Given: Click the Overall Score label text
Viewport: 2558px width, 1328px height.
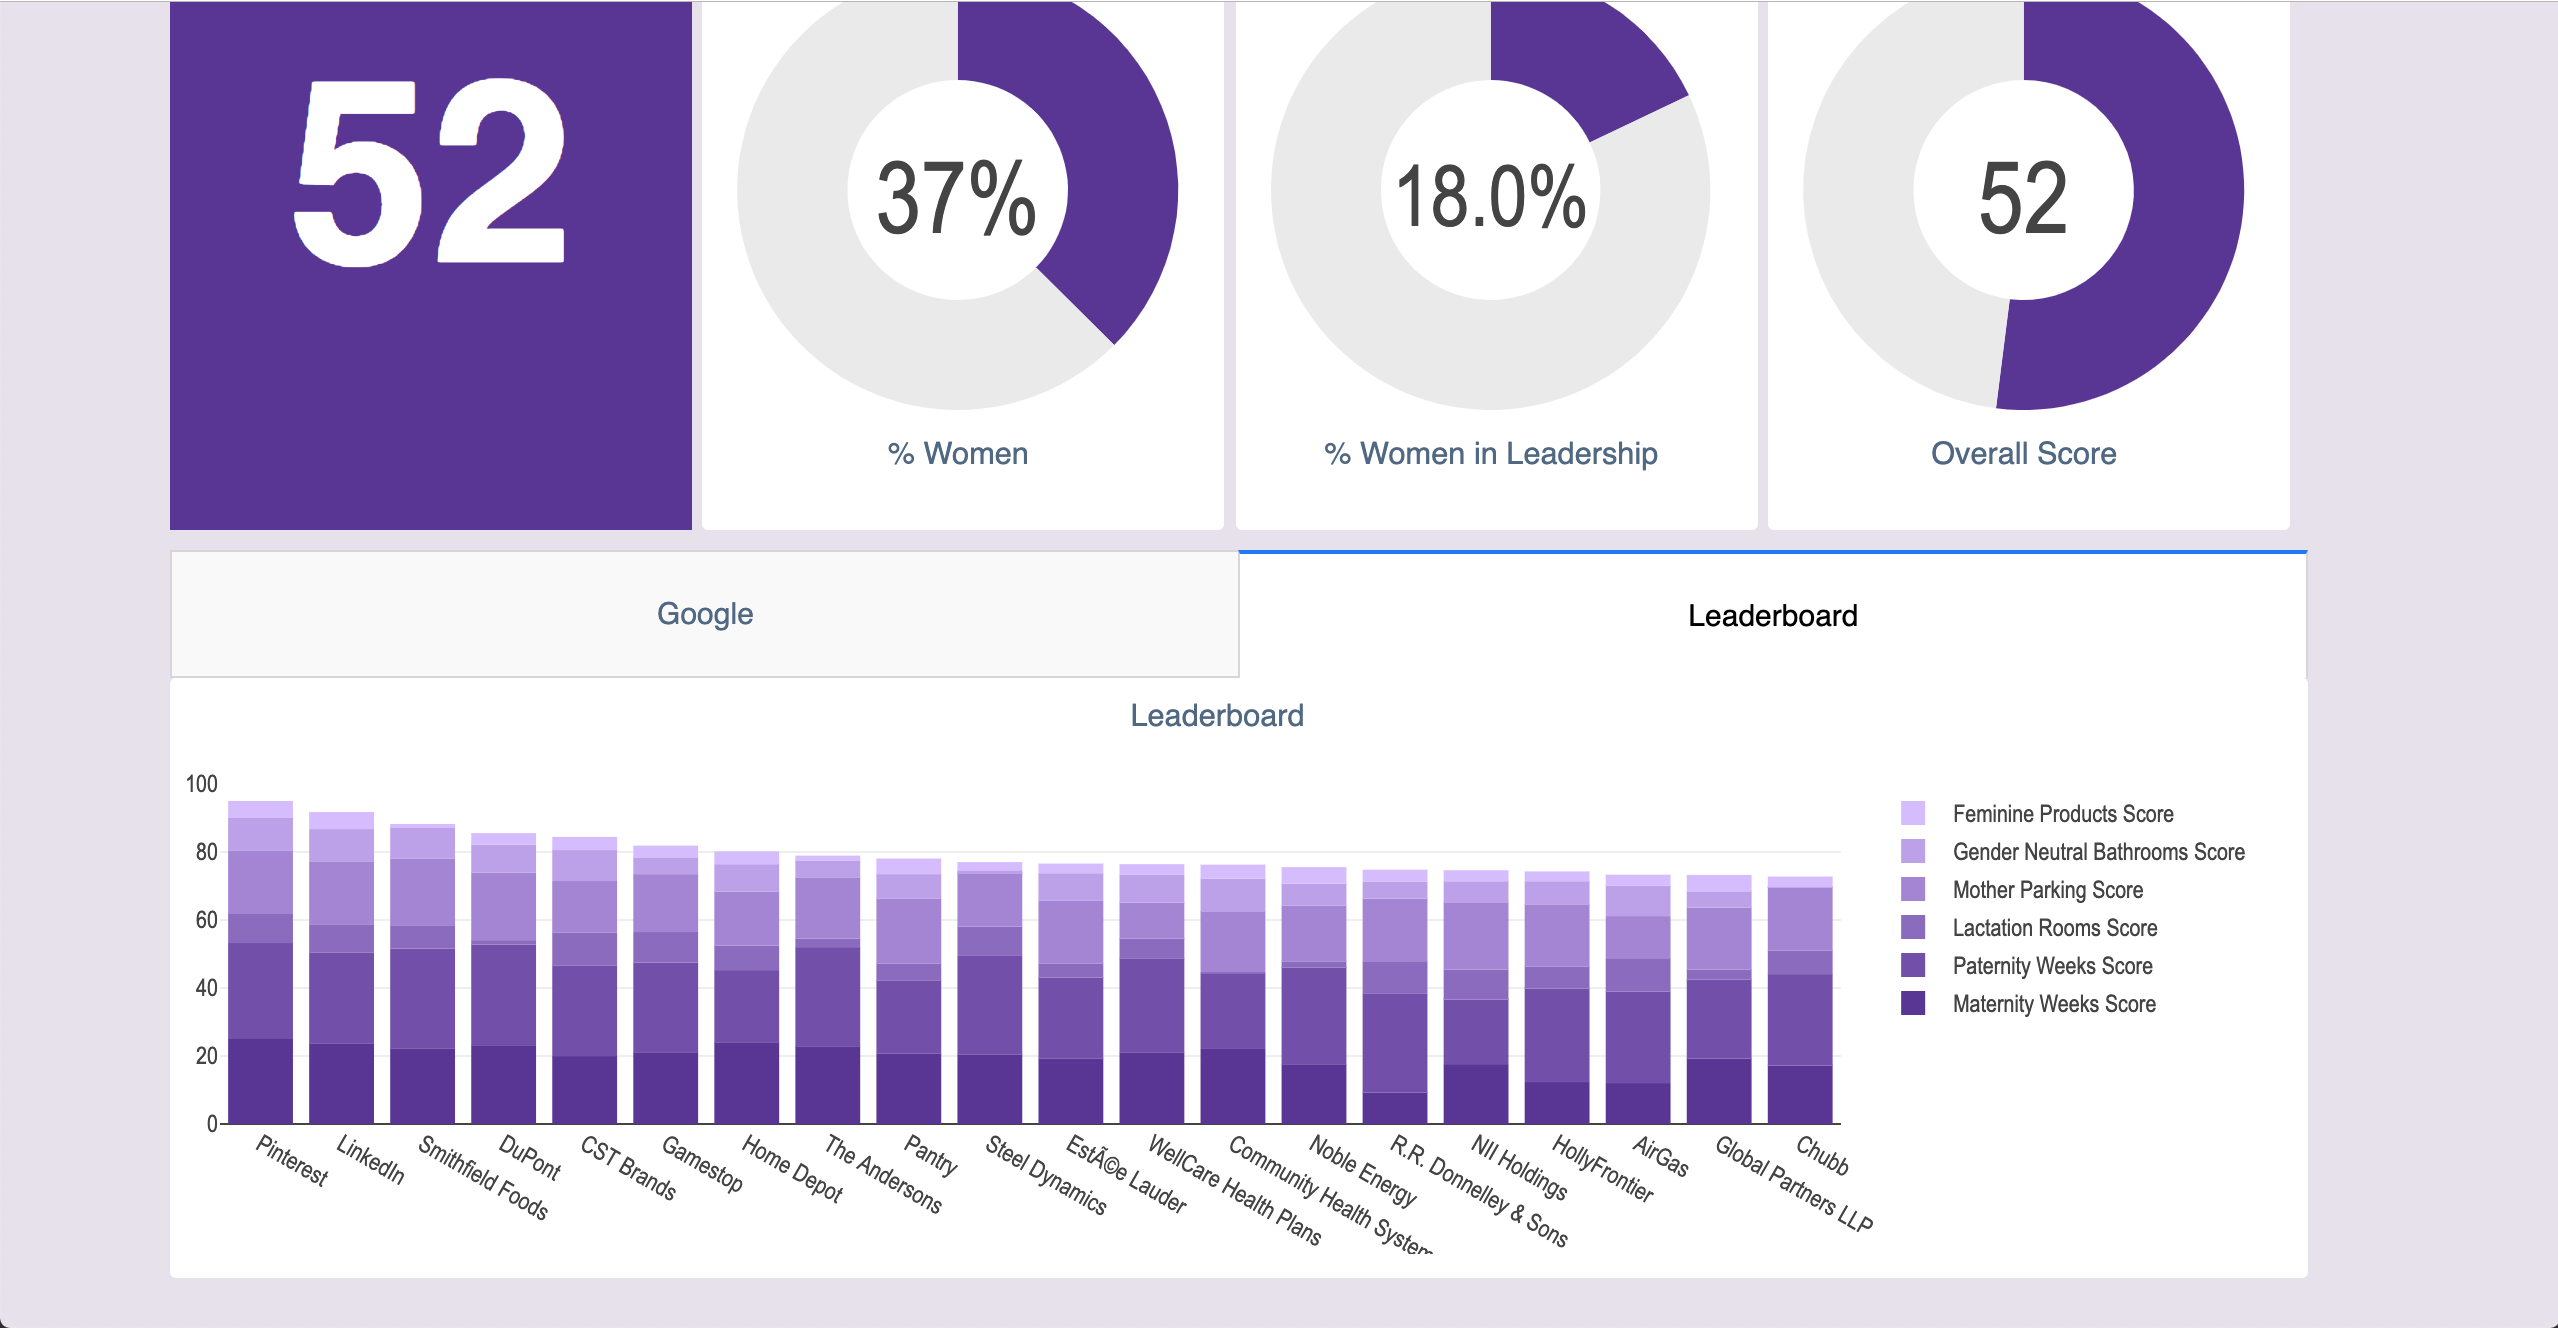Looking at the screenshot, I should [2022, 454].
